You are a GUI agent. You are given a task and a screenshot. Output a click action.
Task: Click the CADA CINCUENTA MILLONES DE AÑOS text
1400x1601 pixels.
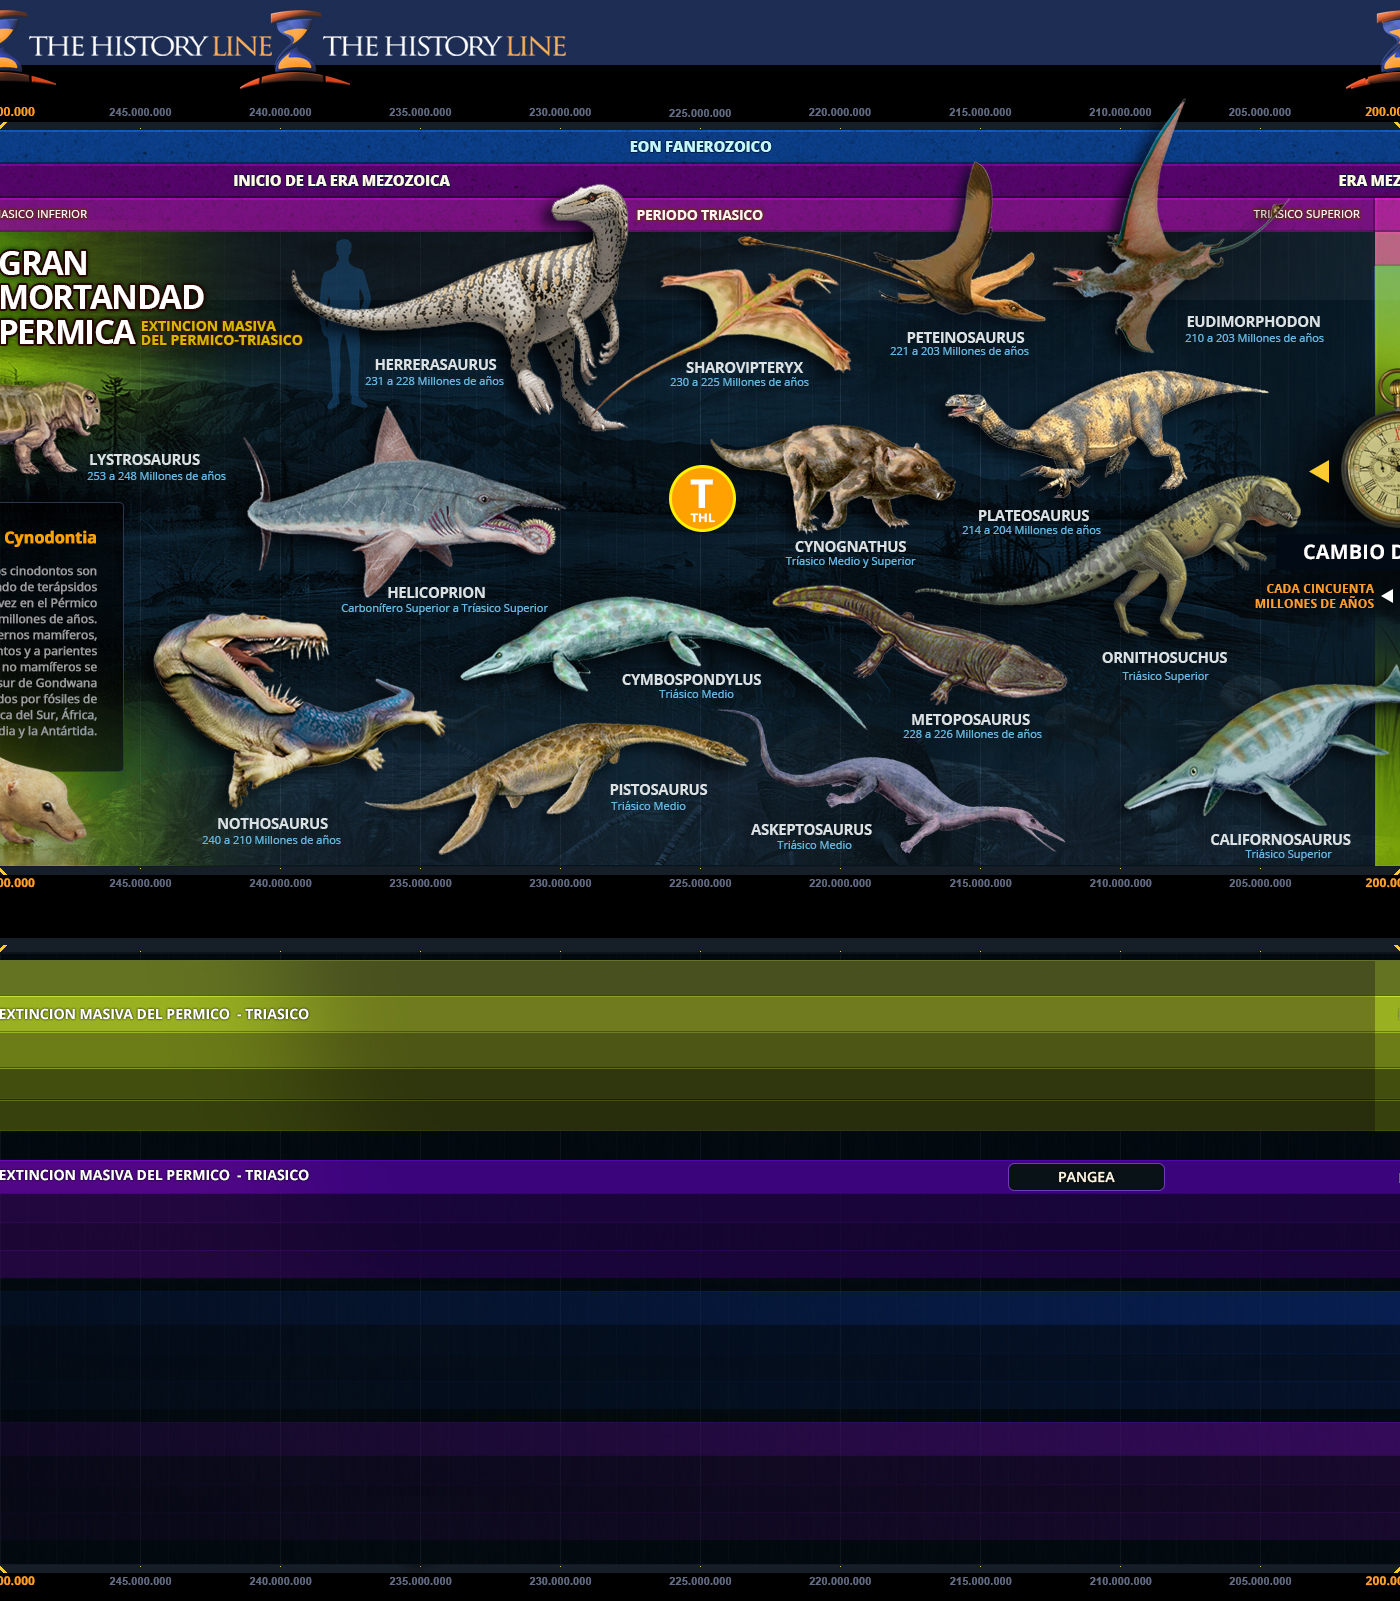point(1314,596)
